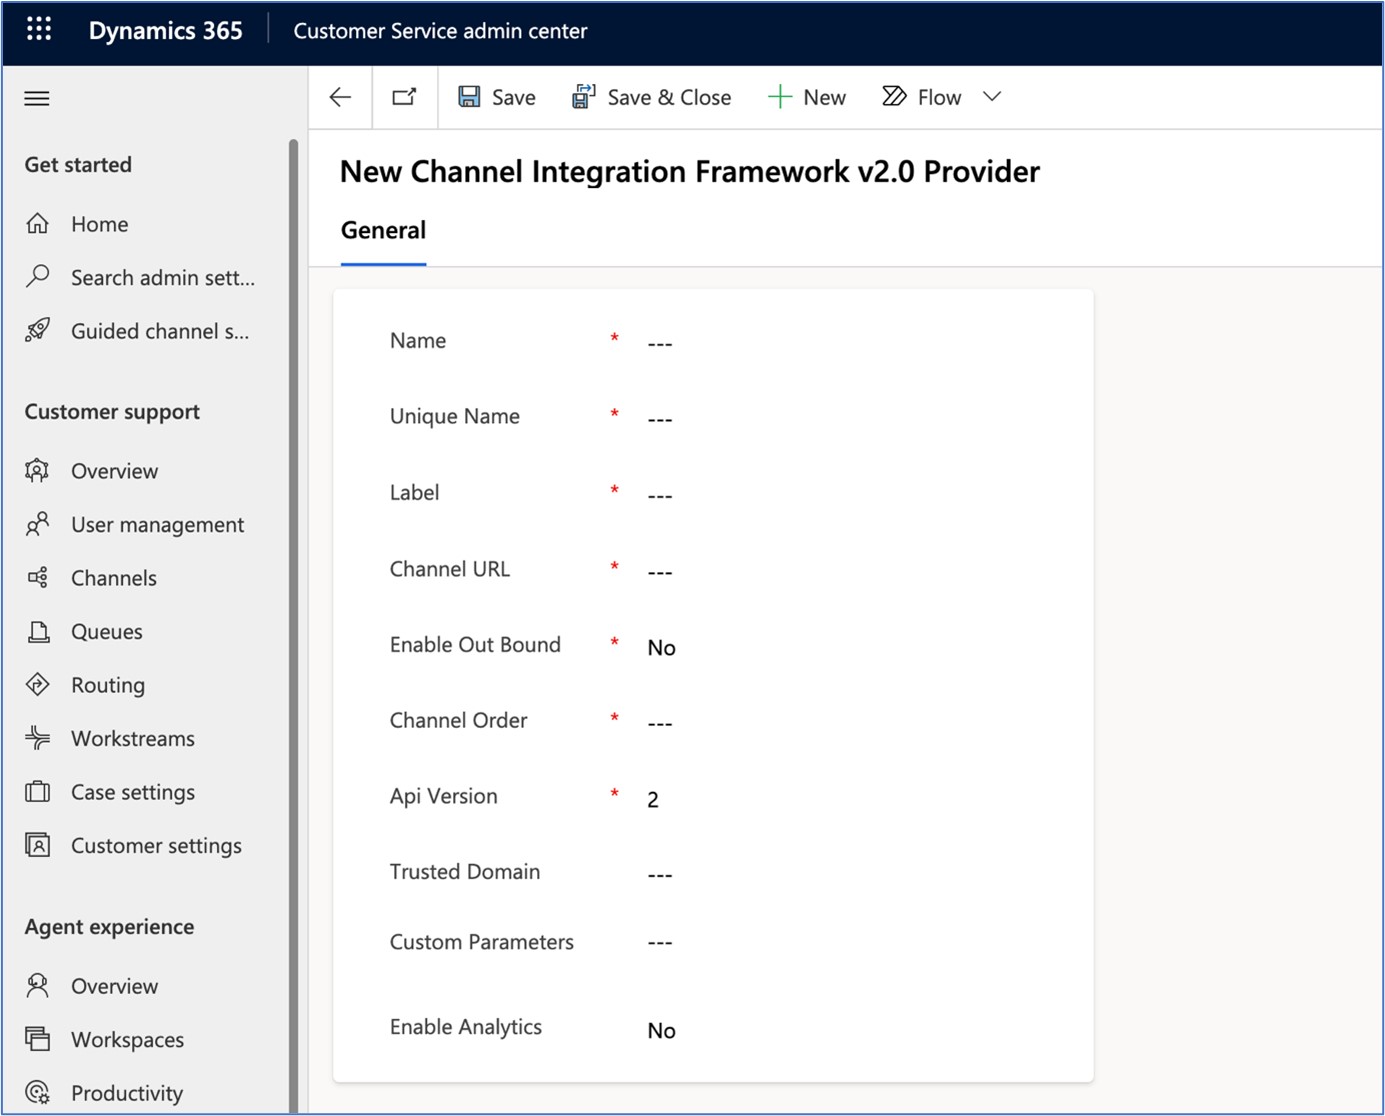The height and width of the screenshot is (1116, 1385).
Task: Navigate to Home in the sidebar
Action: coord(99,224)
